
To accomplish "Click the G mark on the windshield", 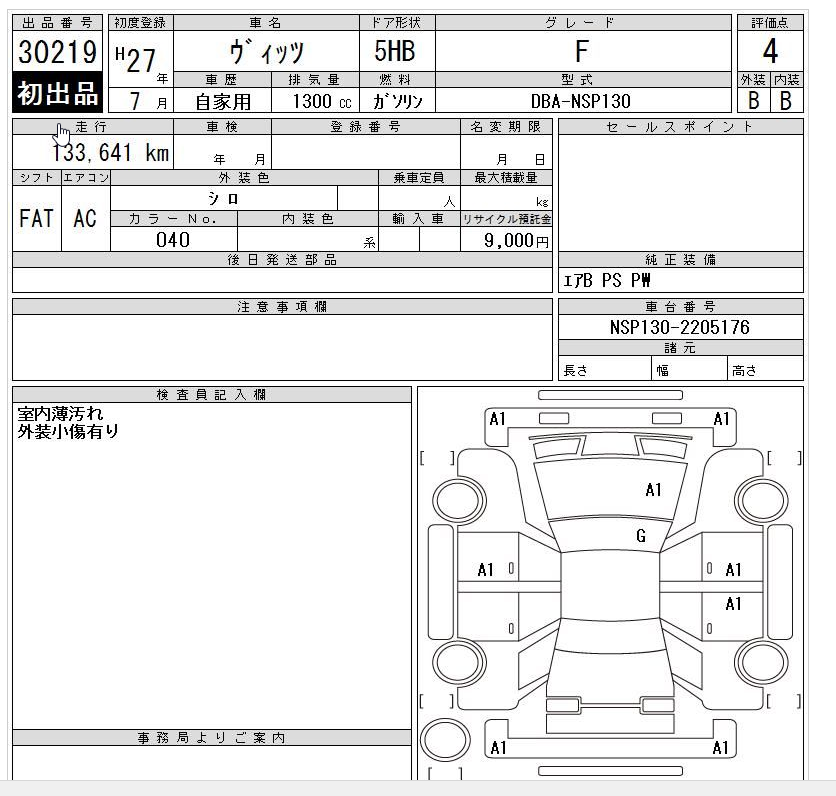I will [x=641, y=537].
